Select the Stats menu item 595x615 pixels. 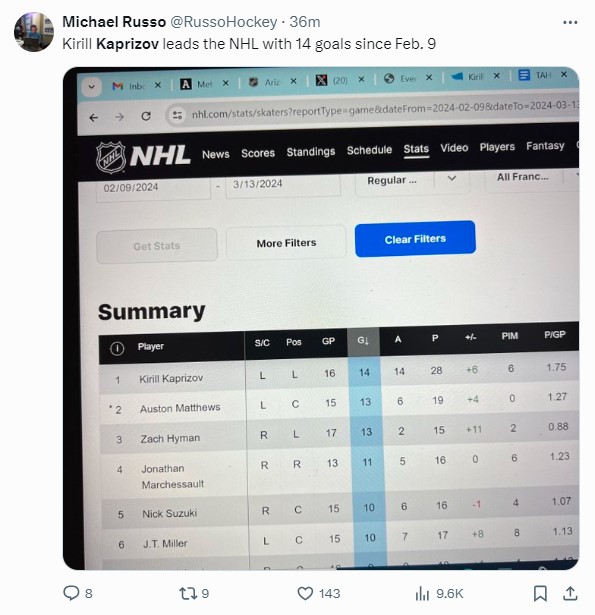tap(416, 149)
